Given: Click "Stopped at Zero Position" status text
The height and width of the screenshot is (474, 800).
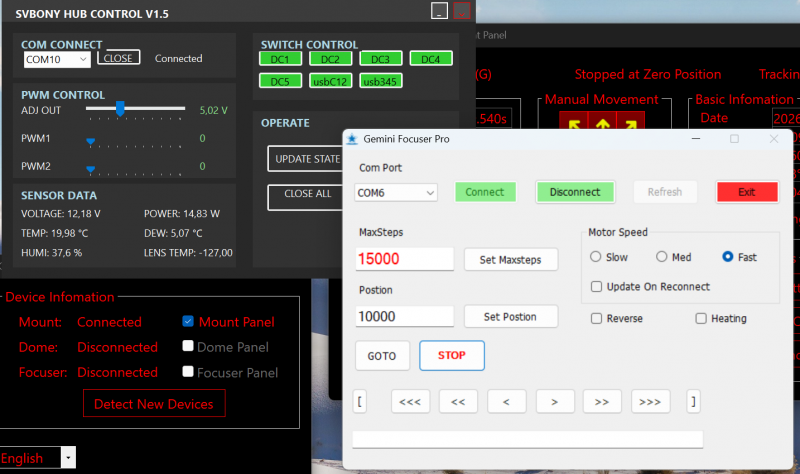Looking at the screenshot, I should coord(648,74).
